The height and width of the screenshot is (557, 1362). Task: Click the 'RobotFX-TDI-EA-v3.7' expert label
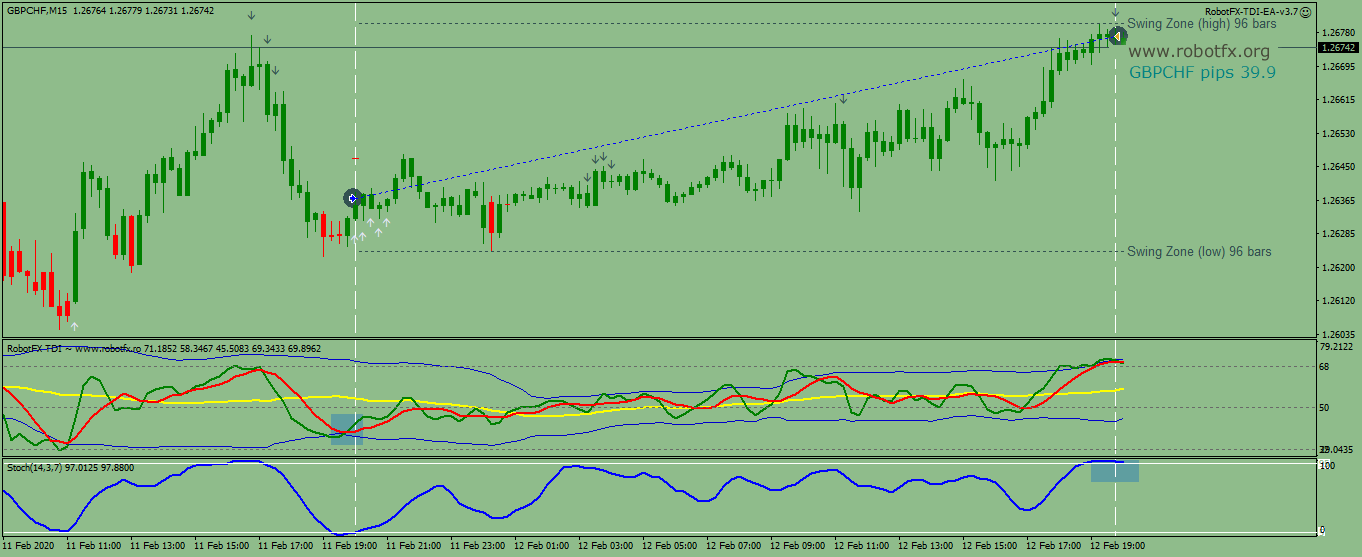click(x=1251, y=11)
